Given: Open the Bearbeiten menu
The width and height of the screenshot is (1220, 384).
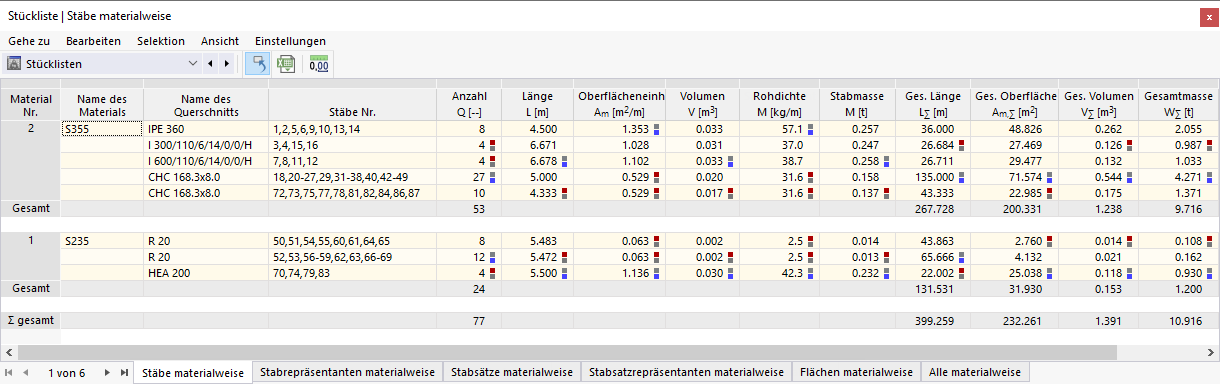Looking at the screenshot, I should tap(93, 41).
